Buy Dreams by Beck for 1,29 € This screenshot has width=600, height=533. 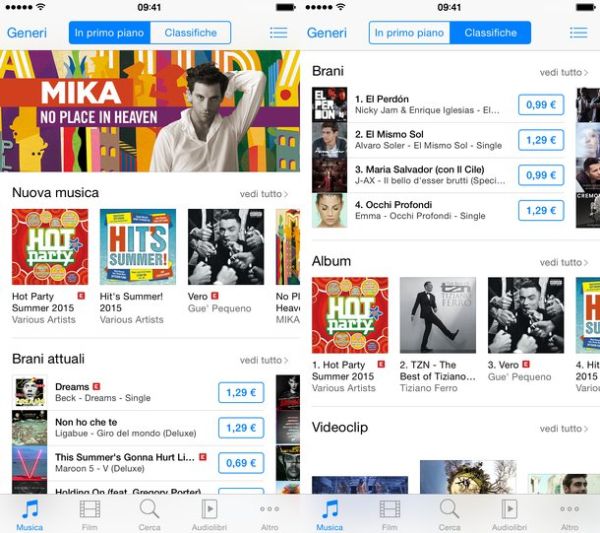(x=241, y=392)
